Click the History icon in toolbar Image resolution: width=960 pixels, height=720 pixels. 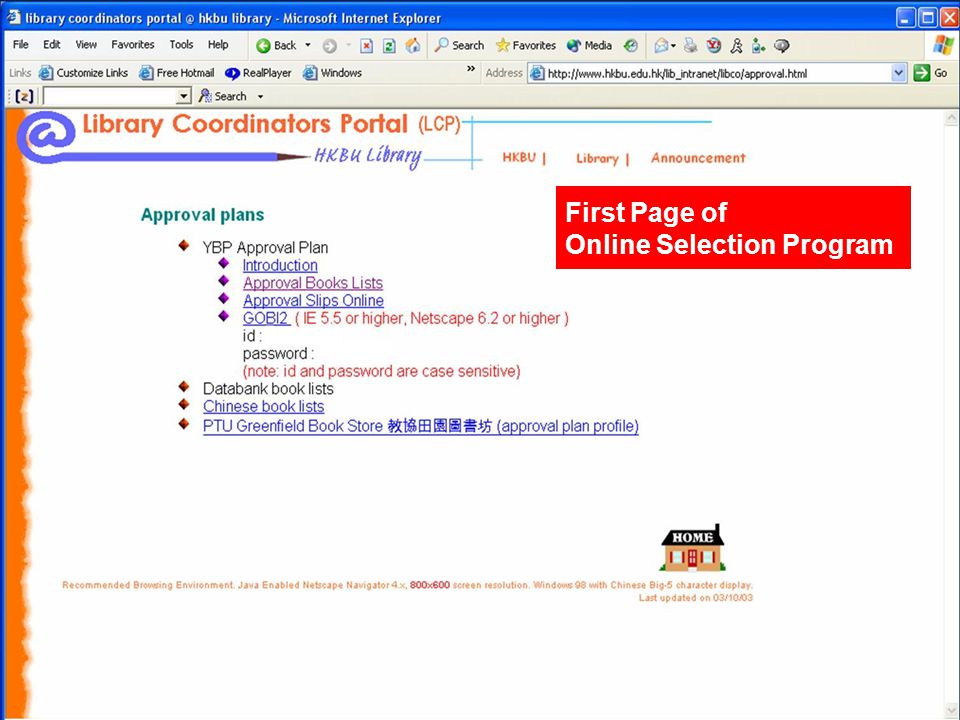[631, 45]
